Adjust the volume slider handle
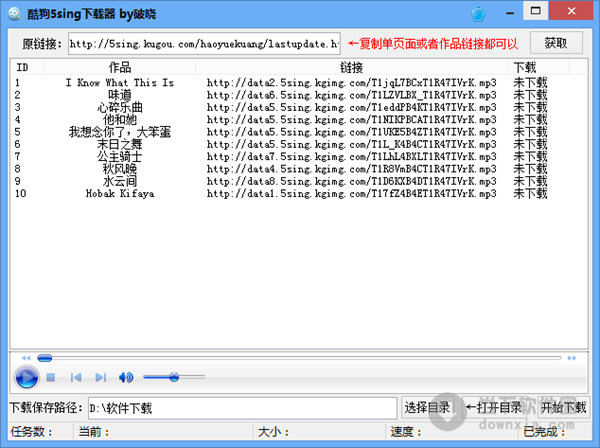This screenshot has height=448, width=600. click(x=174, y=377)
